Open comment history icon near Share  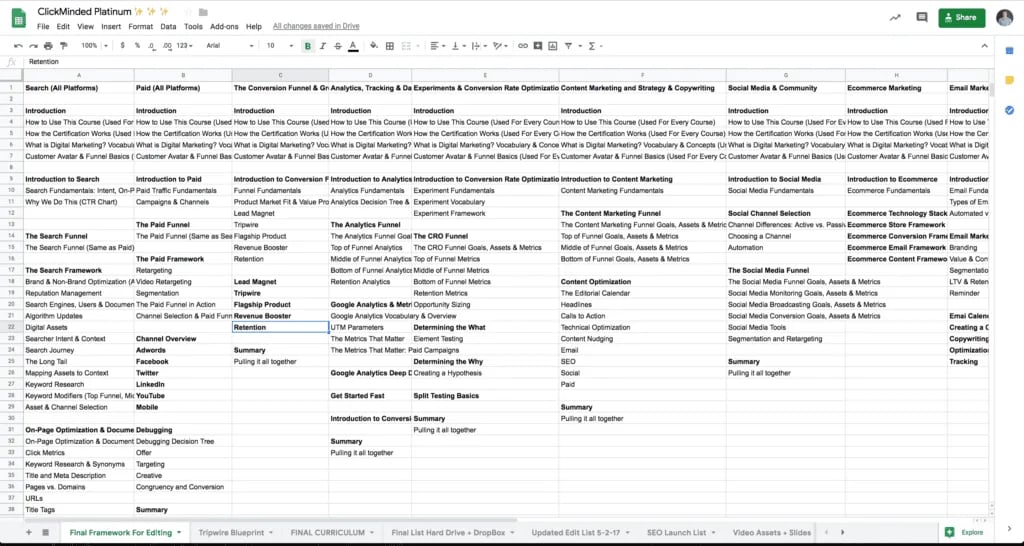coord(921,17)
